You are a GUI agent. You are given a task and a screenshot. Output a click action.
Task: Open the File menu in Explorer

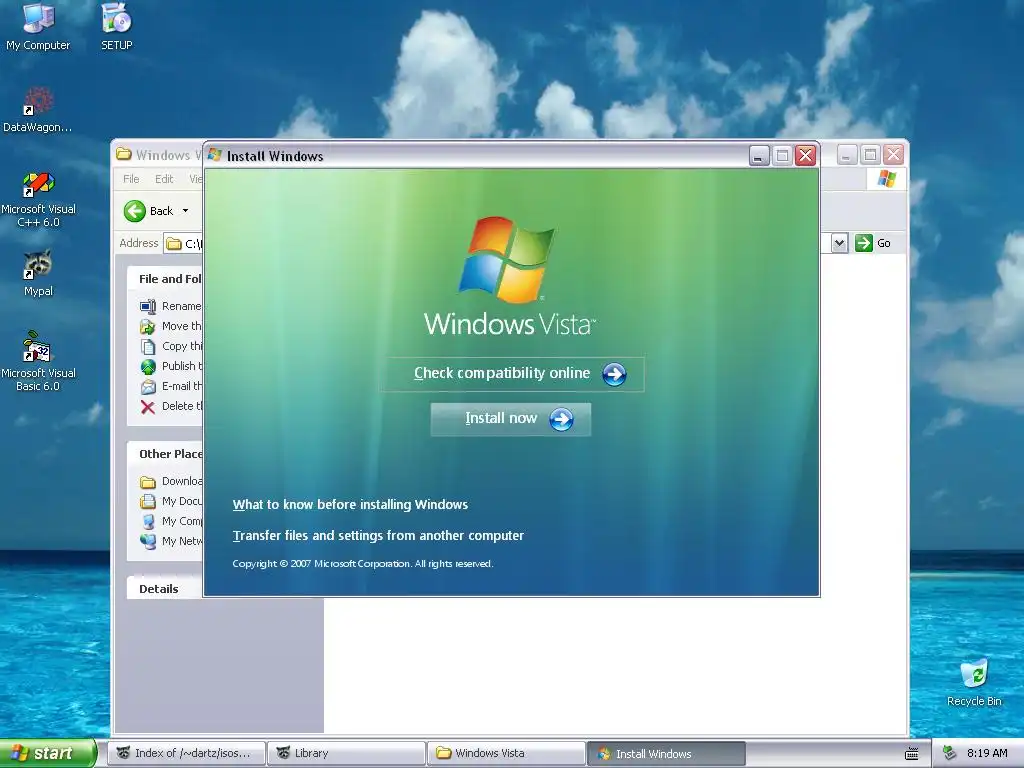[131, 179]
